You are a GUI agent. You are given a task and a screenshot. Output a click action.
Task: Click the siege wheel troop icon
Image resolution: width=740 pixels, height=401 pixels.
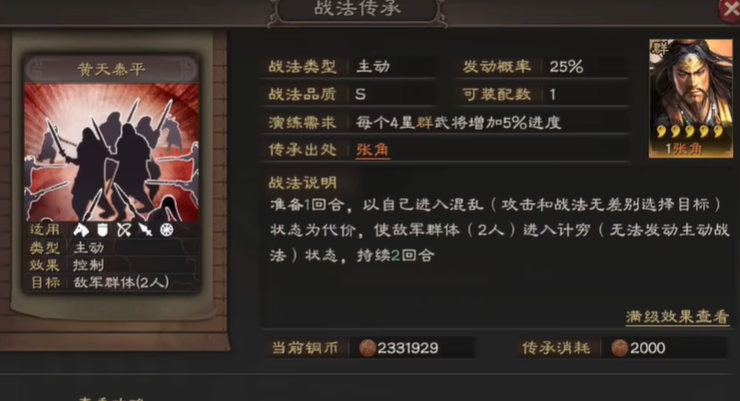coord(167,230)
